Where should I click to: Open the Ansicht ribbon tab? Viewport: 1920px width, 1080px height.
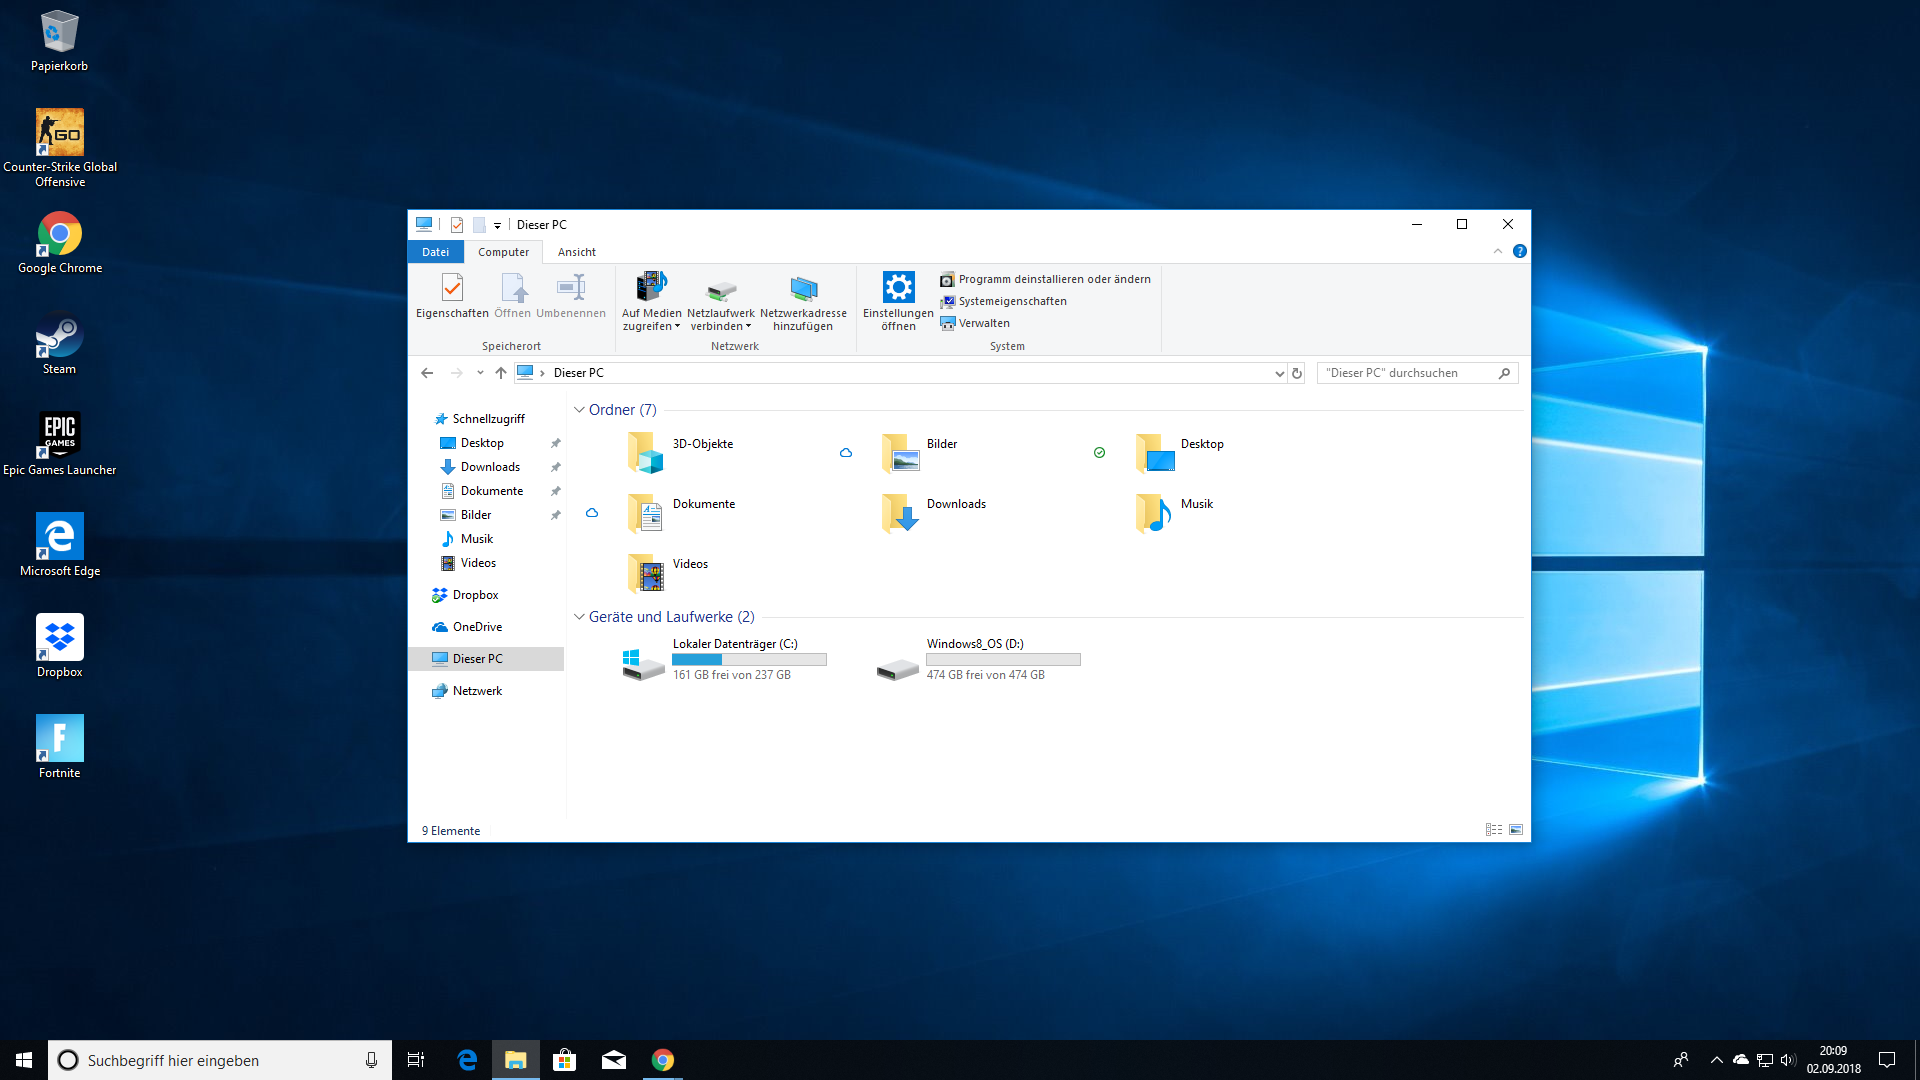point(576,252)
